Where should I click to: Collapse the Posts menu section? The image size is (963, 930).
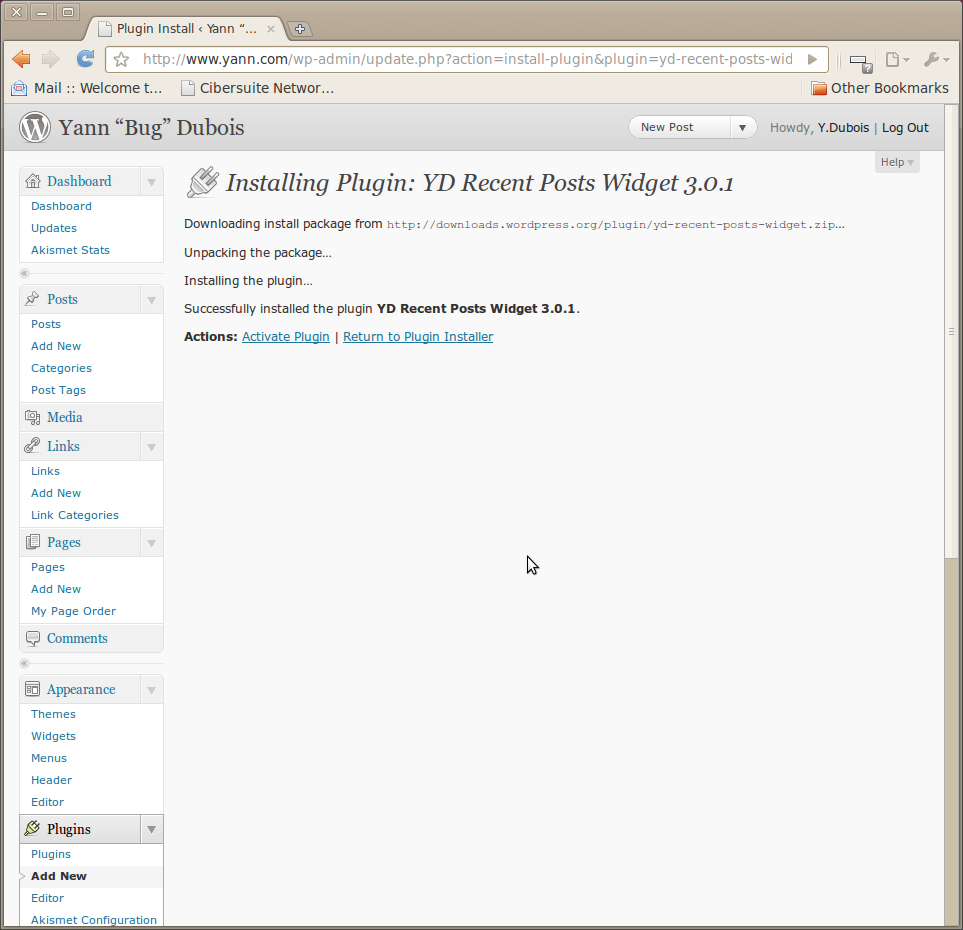(151, 300)
